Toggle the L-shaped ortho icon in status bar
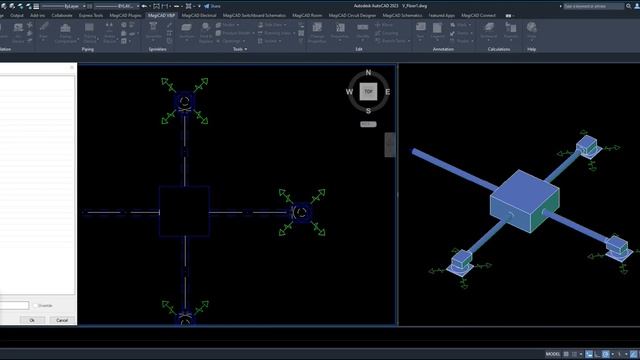640x360 pixels. point(598,354)
